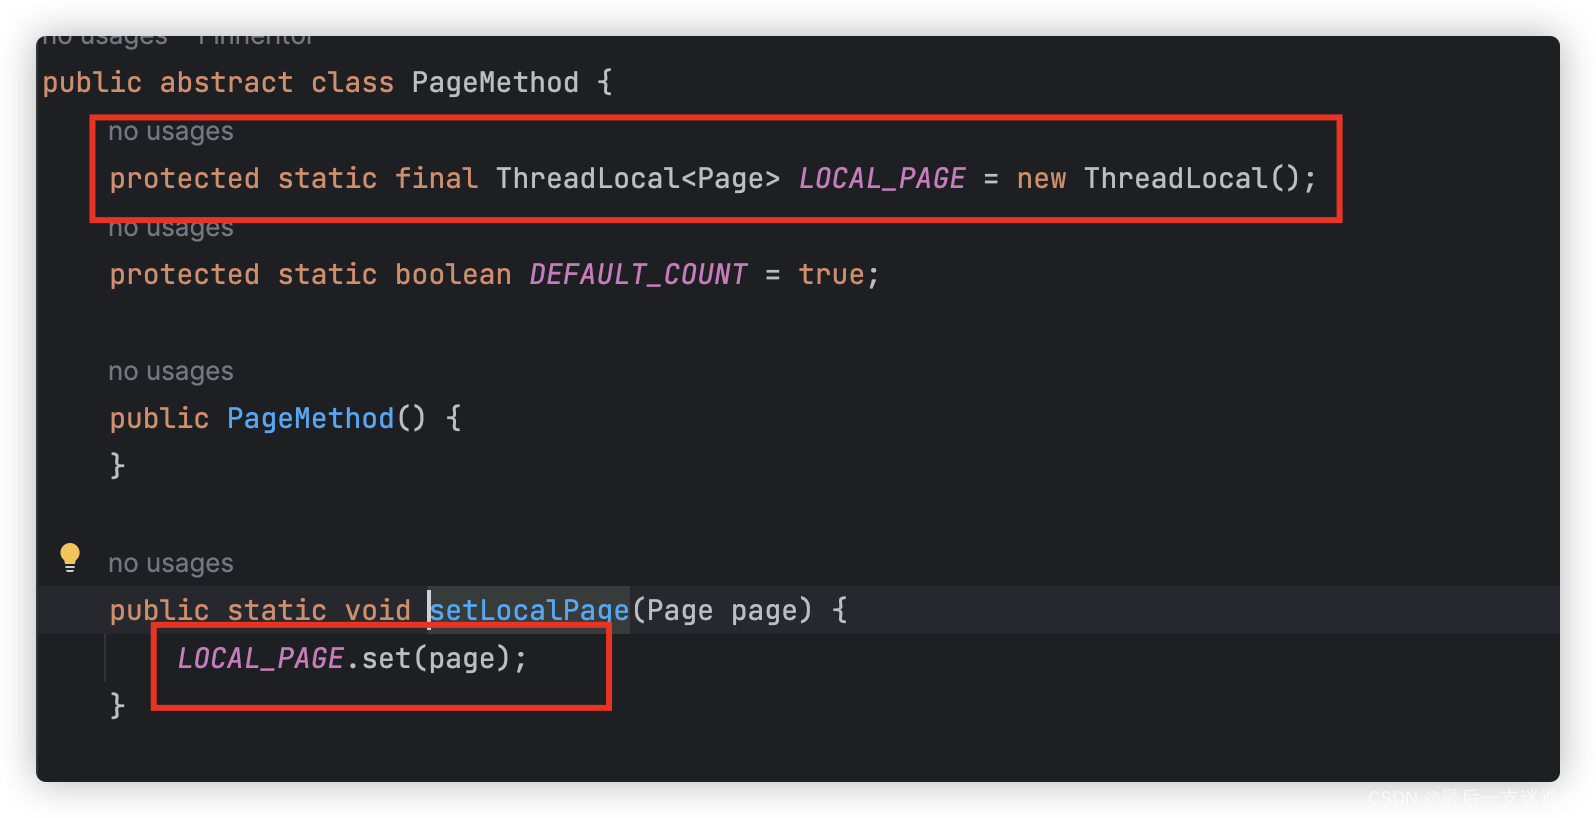Click the ThreadLocal<Page> type in the field declaration
Image resolution: width=1596 pixels, height=818 pixels.
click(638, 178)
